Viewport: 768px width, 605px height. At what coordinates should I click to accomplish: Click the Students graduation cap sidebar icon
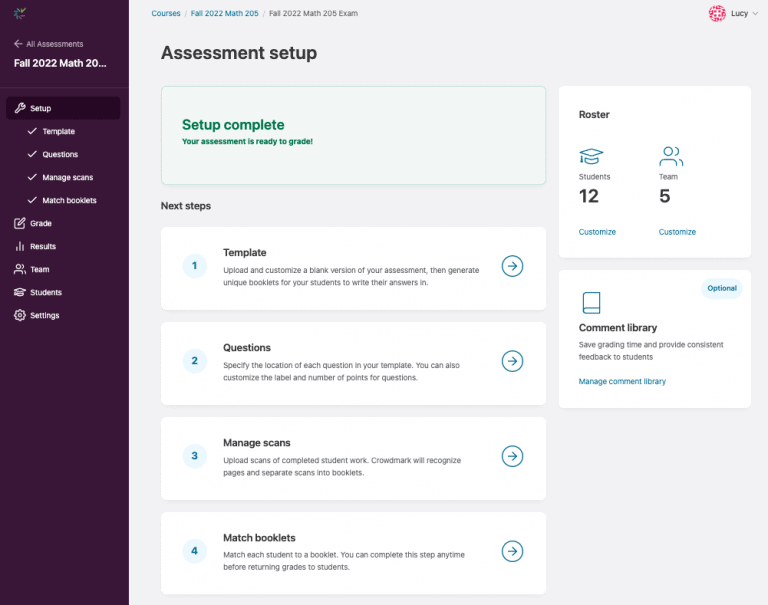coord(20,292)
